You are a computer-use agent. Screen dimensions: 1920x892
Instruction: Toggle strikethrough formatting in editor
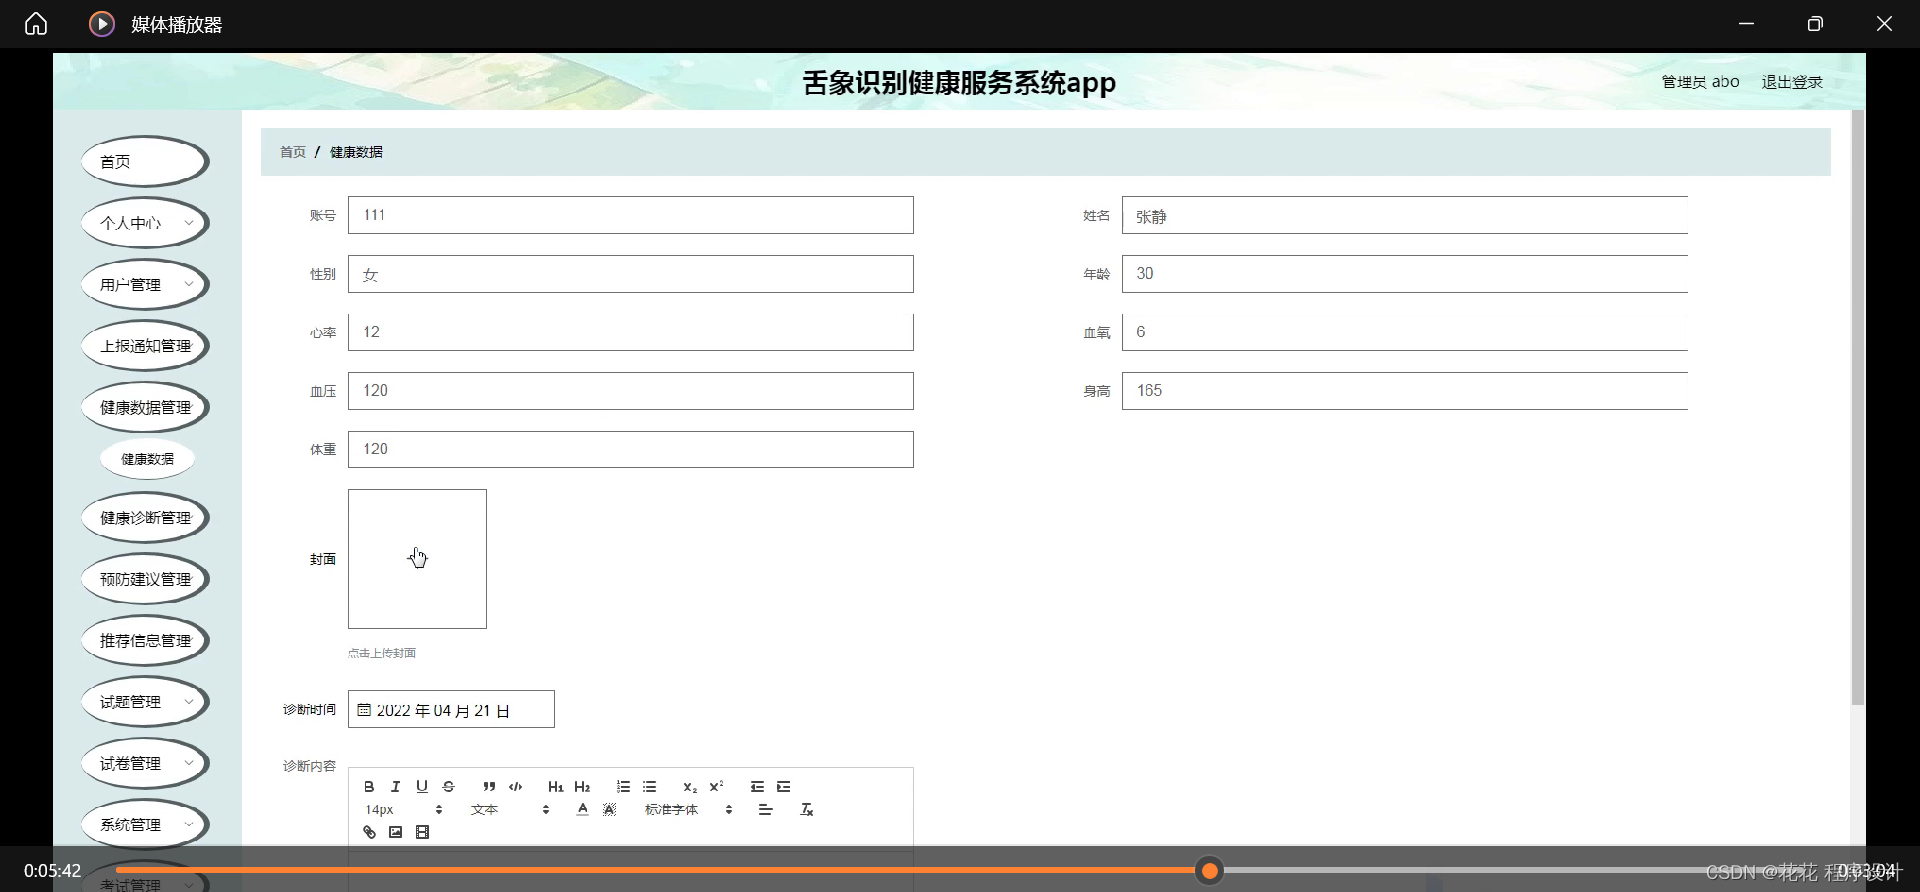click(x=448, y=787)
